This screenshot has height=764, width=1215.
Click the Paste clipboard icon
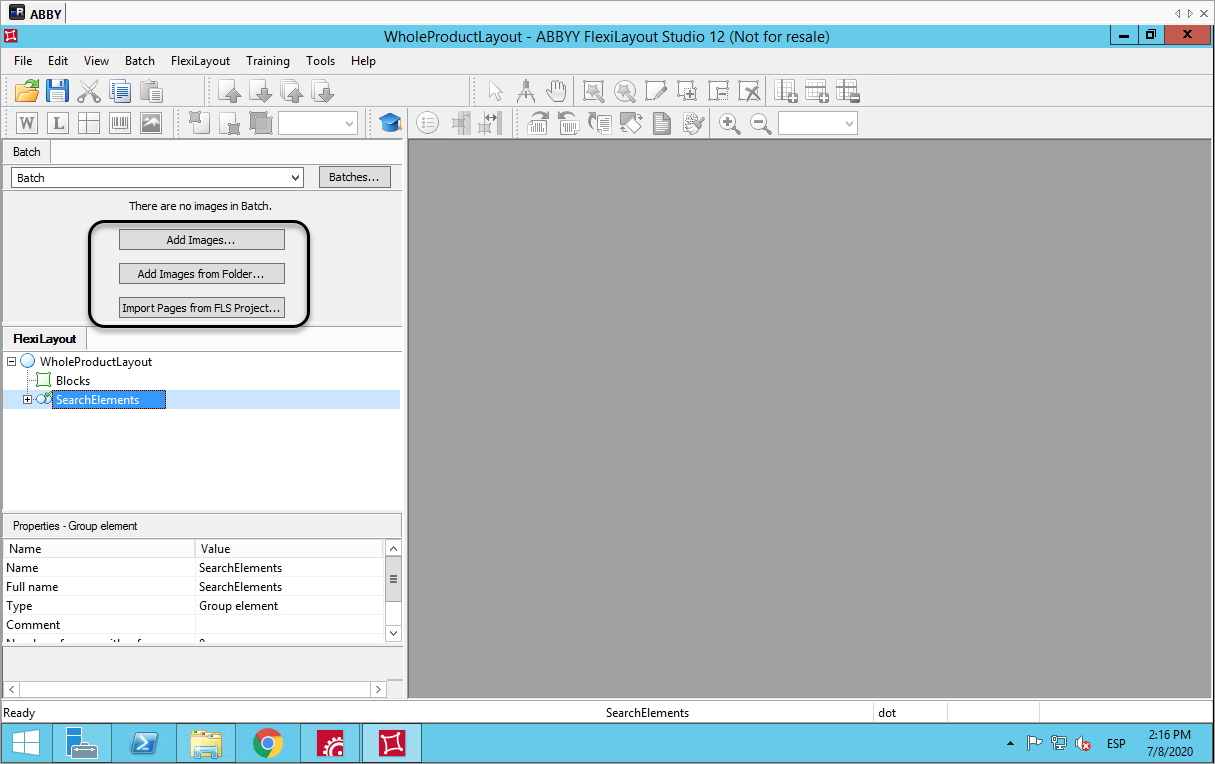click(x=152, y=91)
